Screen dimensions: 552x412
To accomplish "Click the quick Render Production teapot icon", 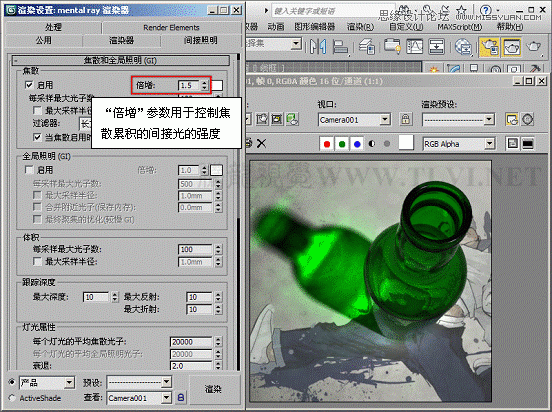I will [x=534, y=46].
